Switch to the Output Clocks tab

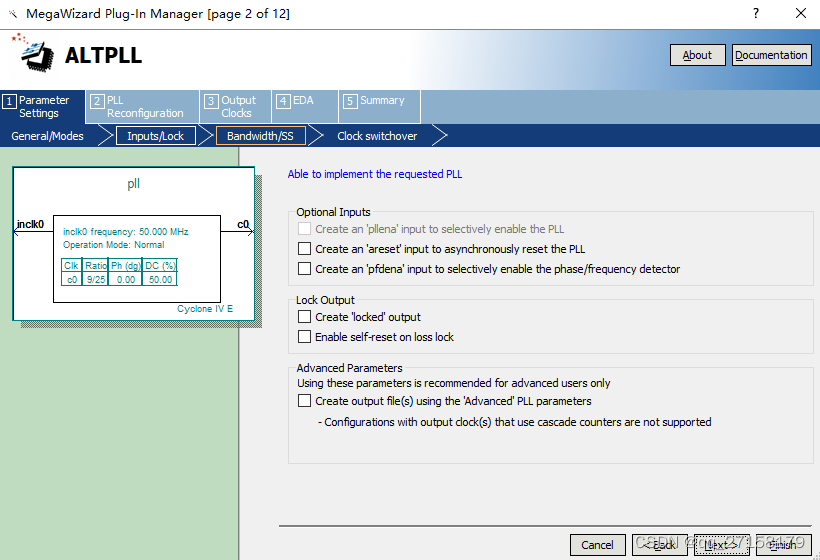(235, 107)
